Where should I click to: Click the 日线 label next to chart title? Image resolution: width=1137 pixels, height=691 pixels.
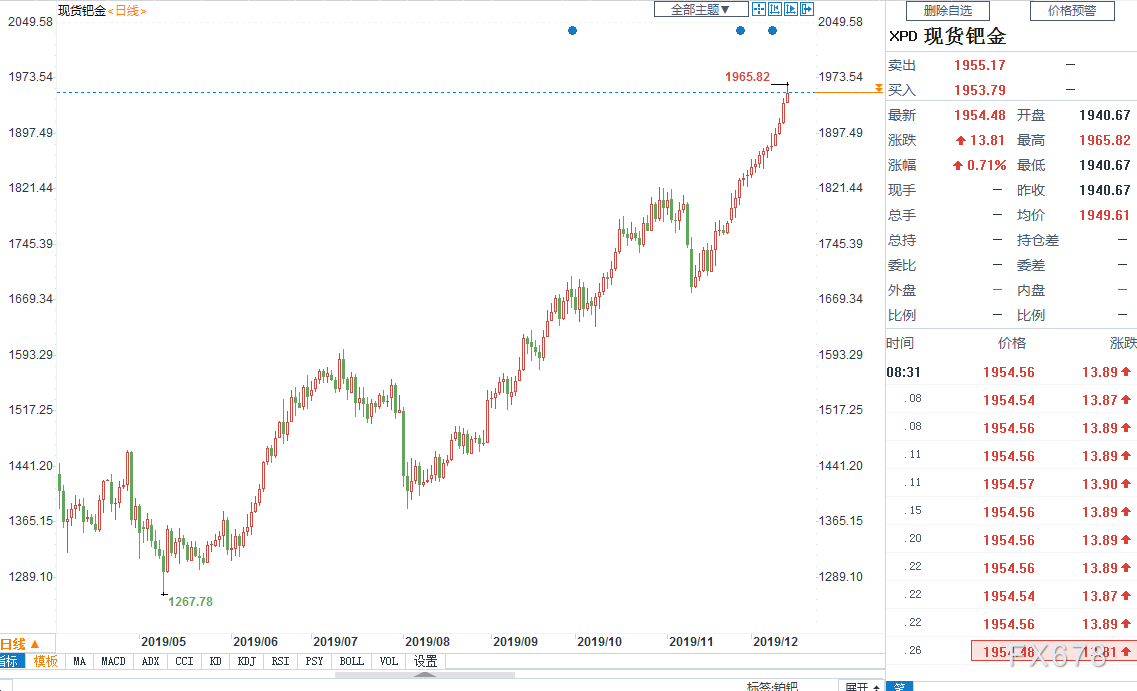pos(128,11)
